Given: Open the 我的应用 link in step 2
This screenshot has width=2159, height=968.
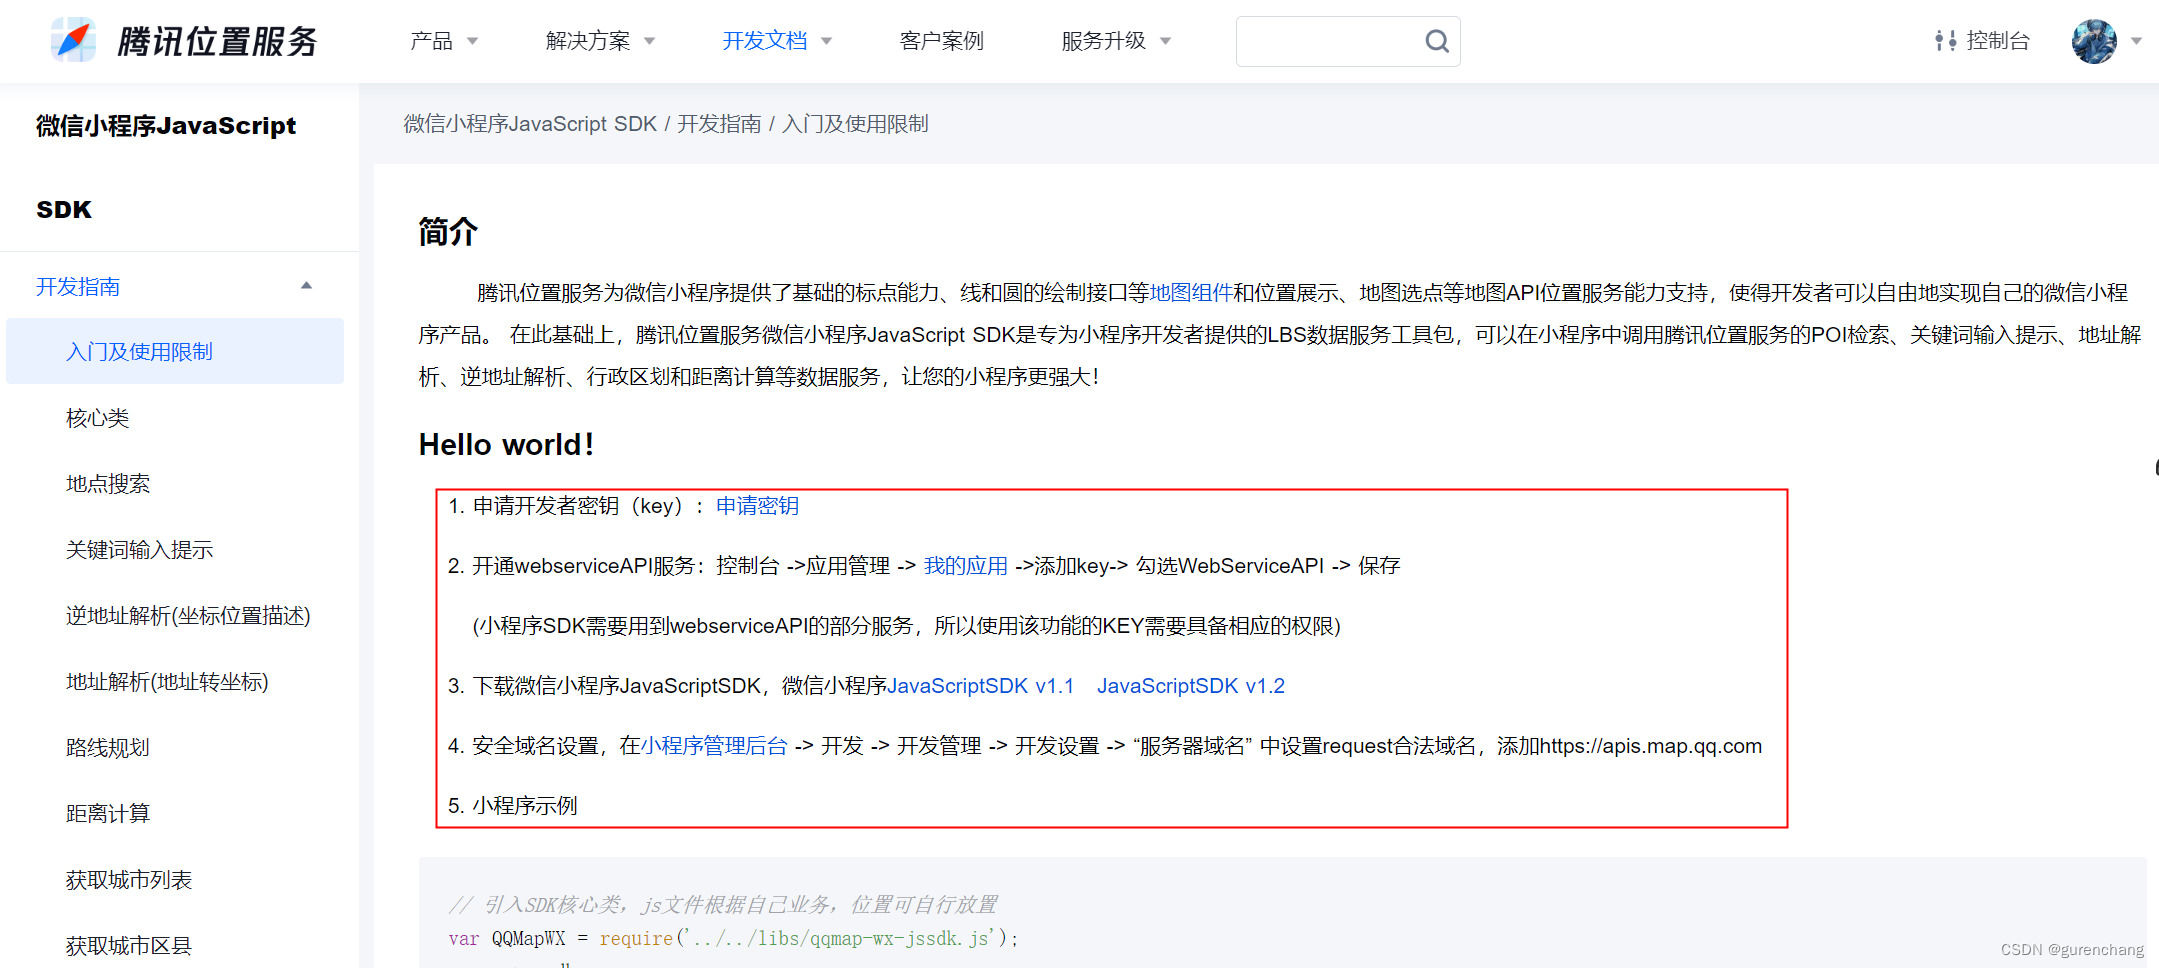Looking at the screenshot, I should coord(965,566).
